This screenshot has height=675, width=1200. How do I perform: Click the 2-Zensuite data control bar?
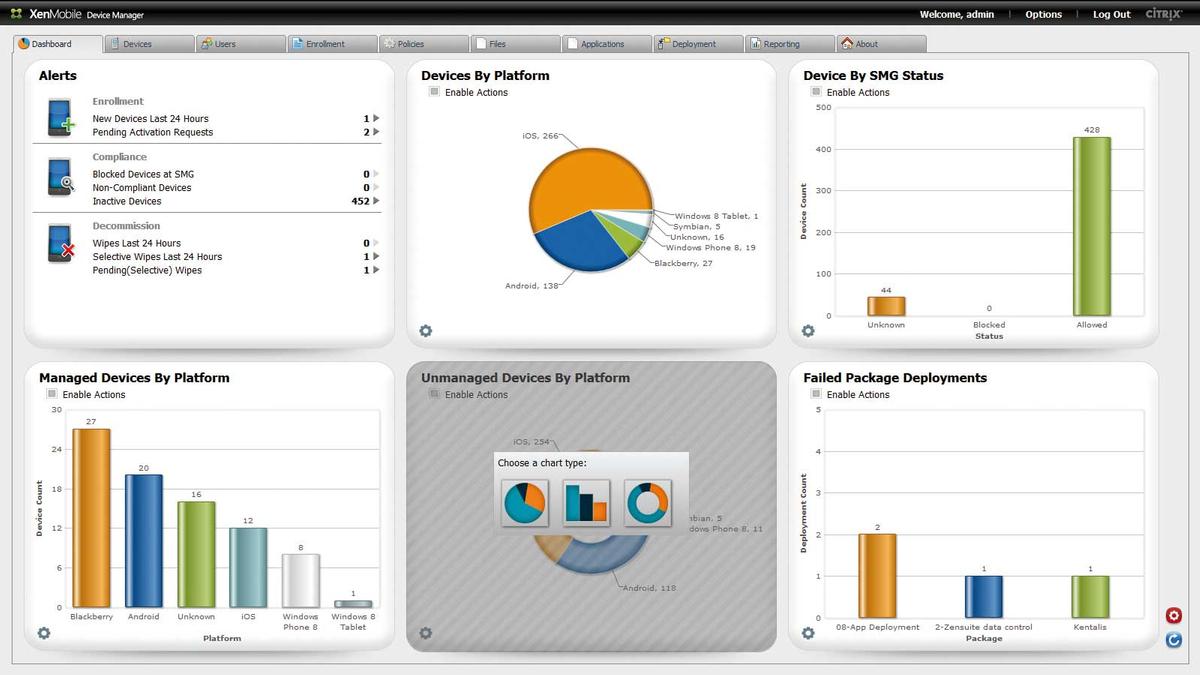[x=984, y=597]
